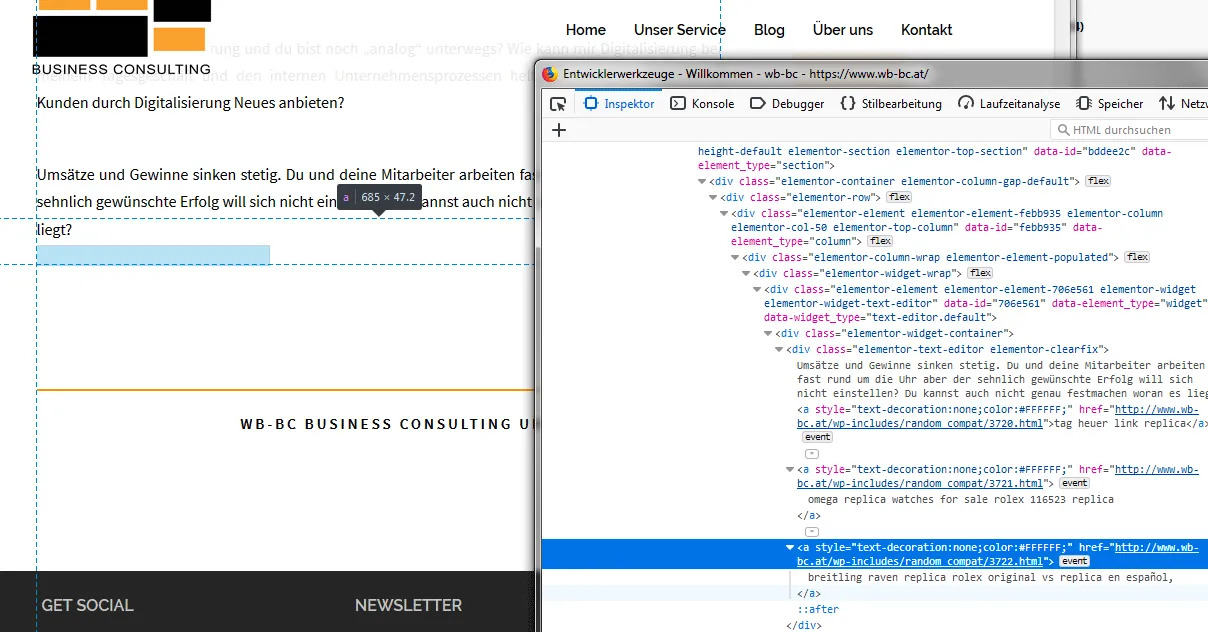1208x632 pixels.
Task: Collapse the elementor-widget-container div node
Action: click(x=769, y=334)
